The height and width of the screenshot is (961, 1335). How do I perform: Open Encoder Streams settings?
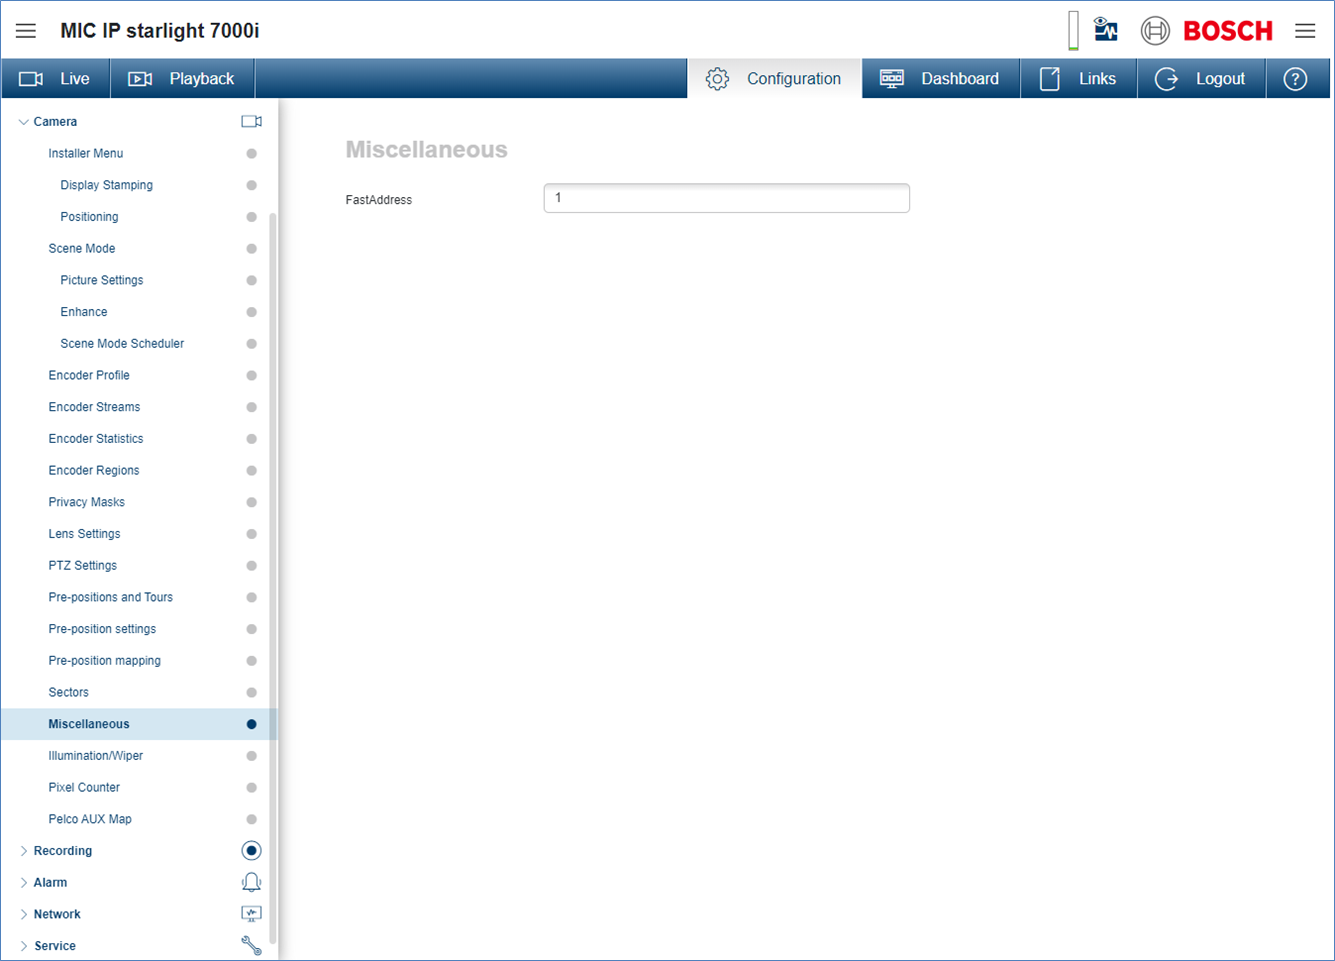(x=94, y=407)
